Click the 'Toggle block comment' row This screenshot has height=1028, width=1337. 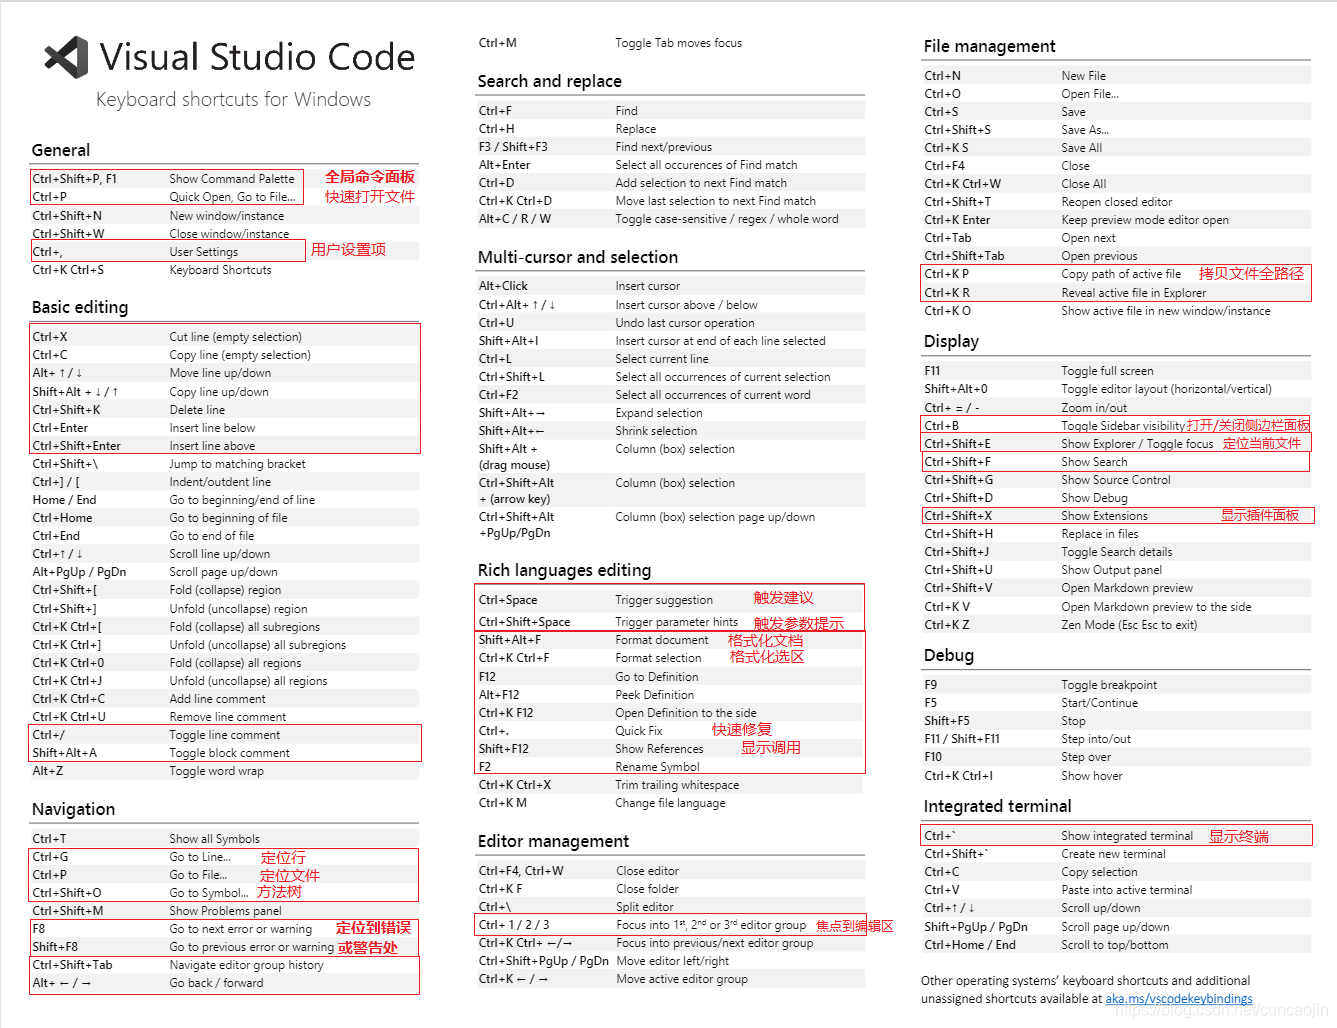click(x=225, y=753)
